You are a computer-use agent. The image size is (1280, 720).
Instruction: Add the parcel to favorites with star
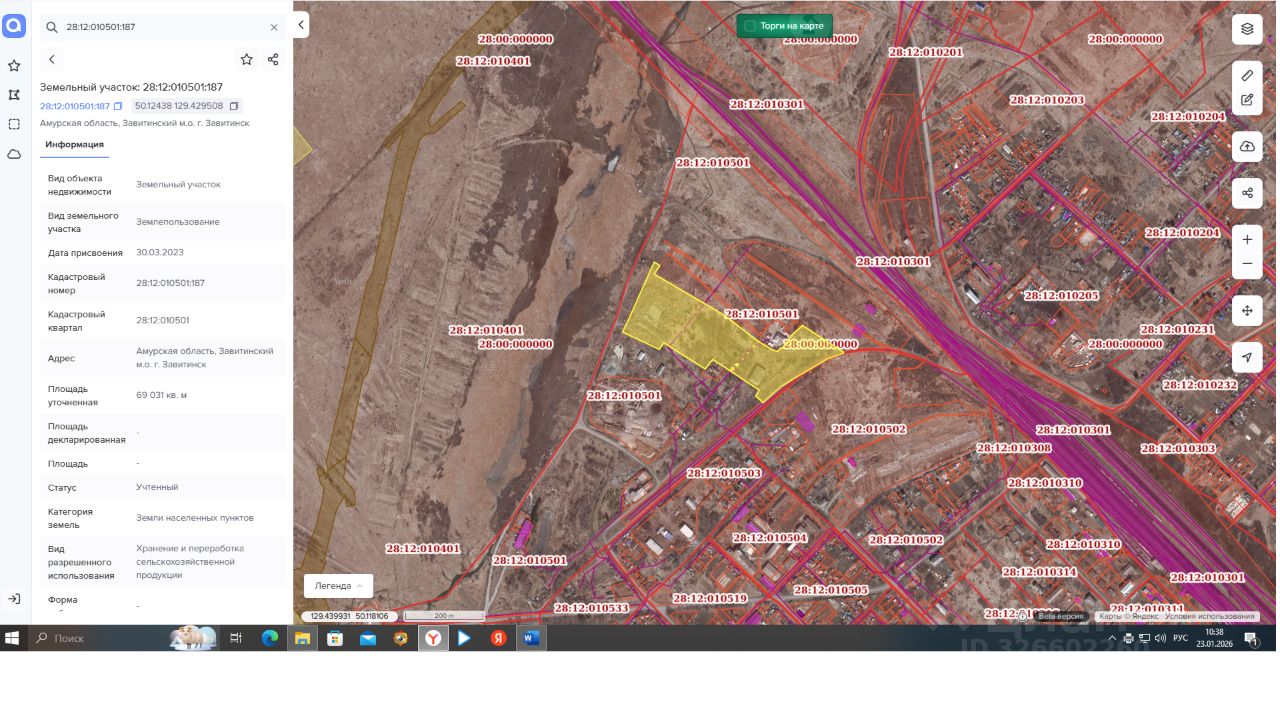coord(247,60)
